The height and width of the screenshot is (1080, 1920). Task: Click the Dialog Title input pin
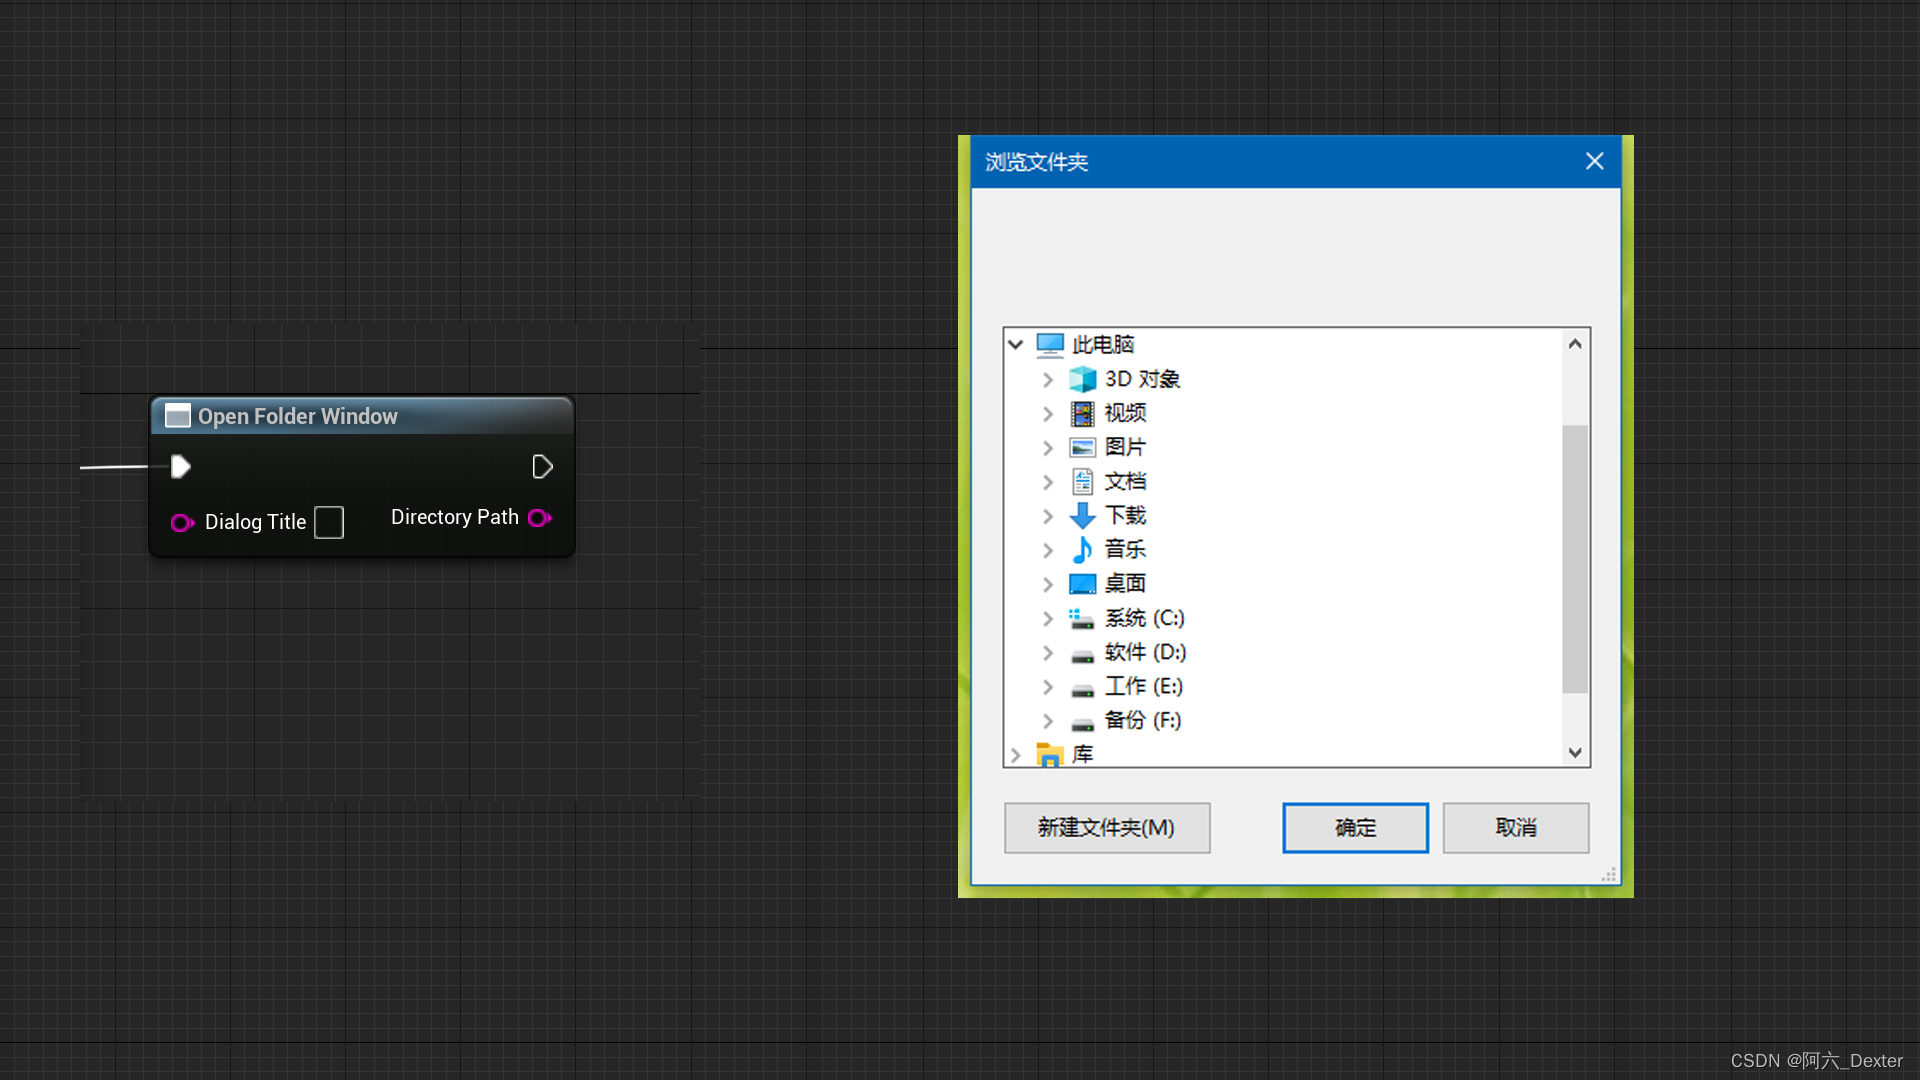click(182, 522)
